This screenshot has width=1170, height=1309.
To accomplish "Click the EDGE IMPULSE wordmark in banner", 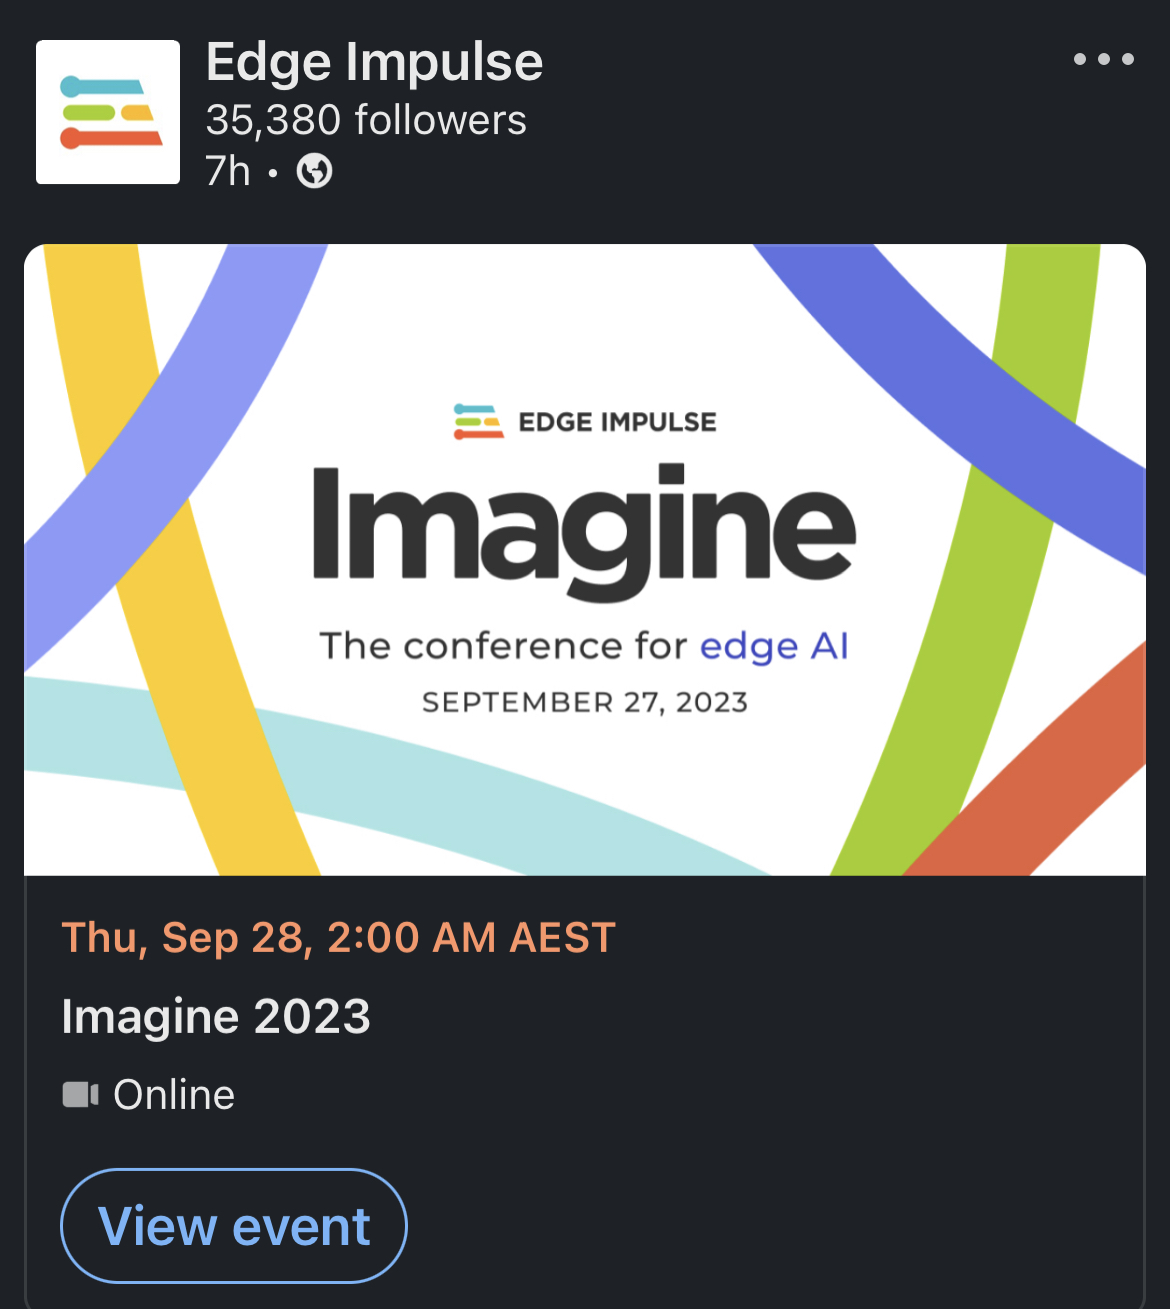I will 617,423.
